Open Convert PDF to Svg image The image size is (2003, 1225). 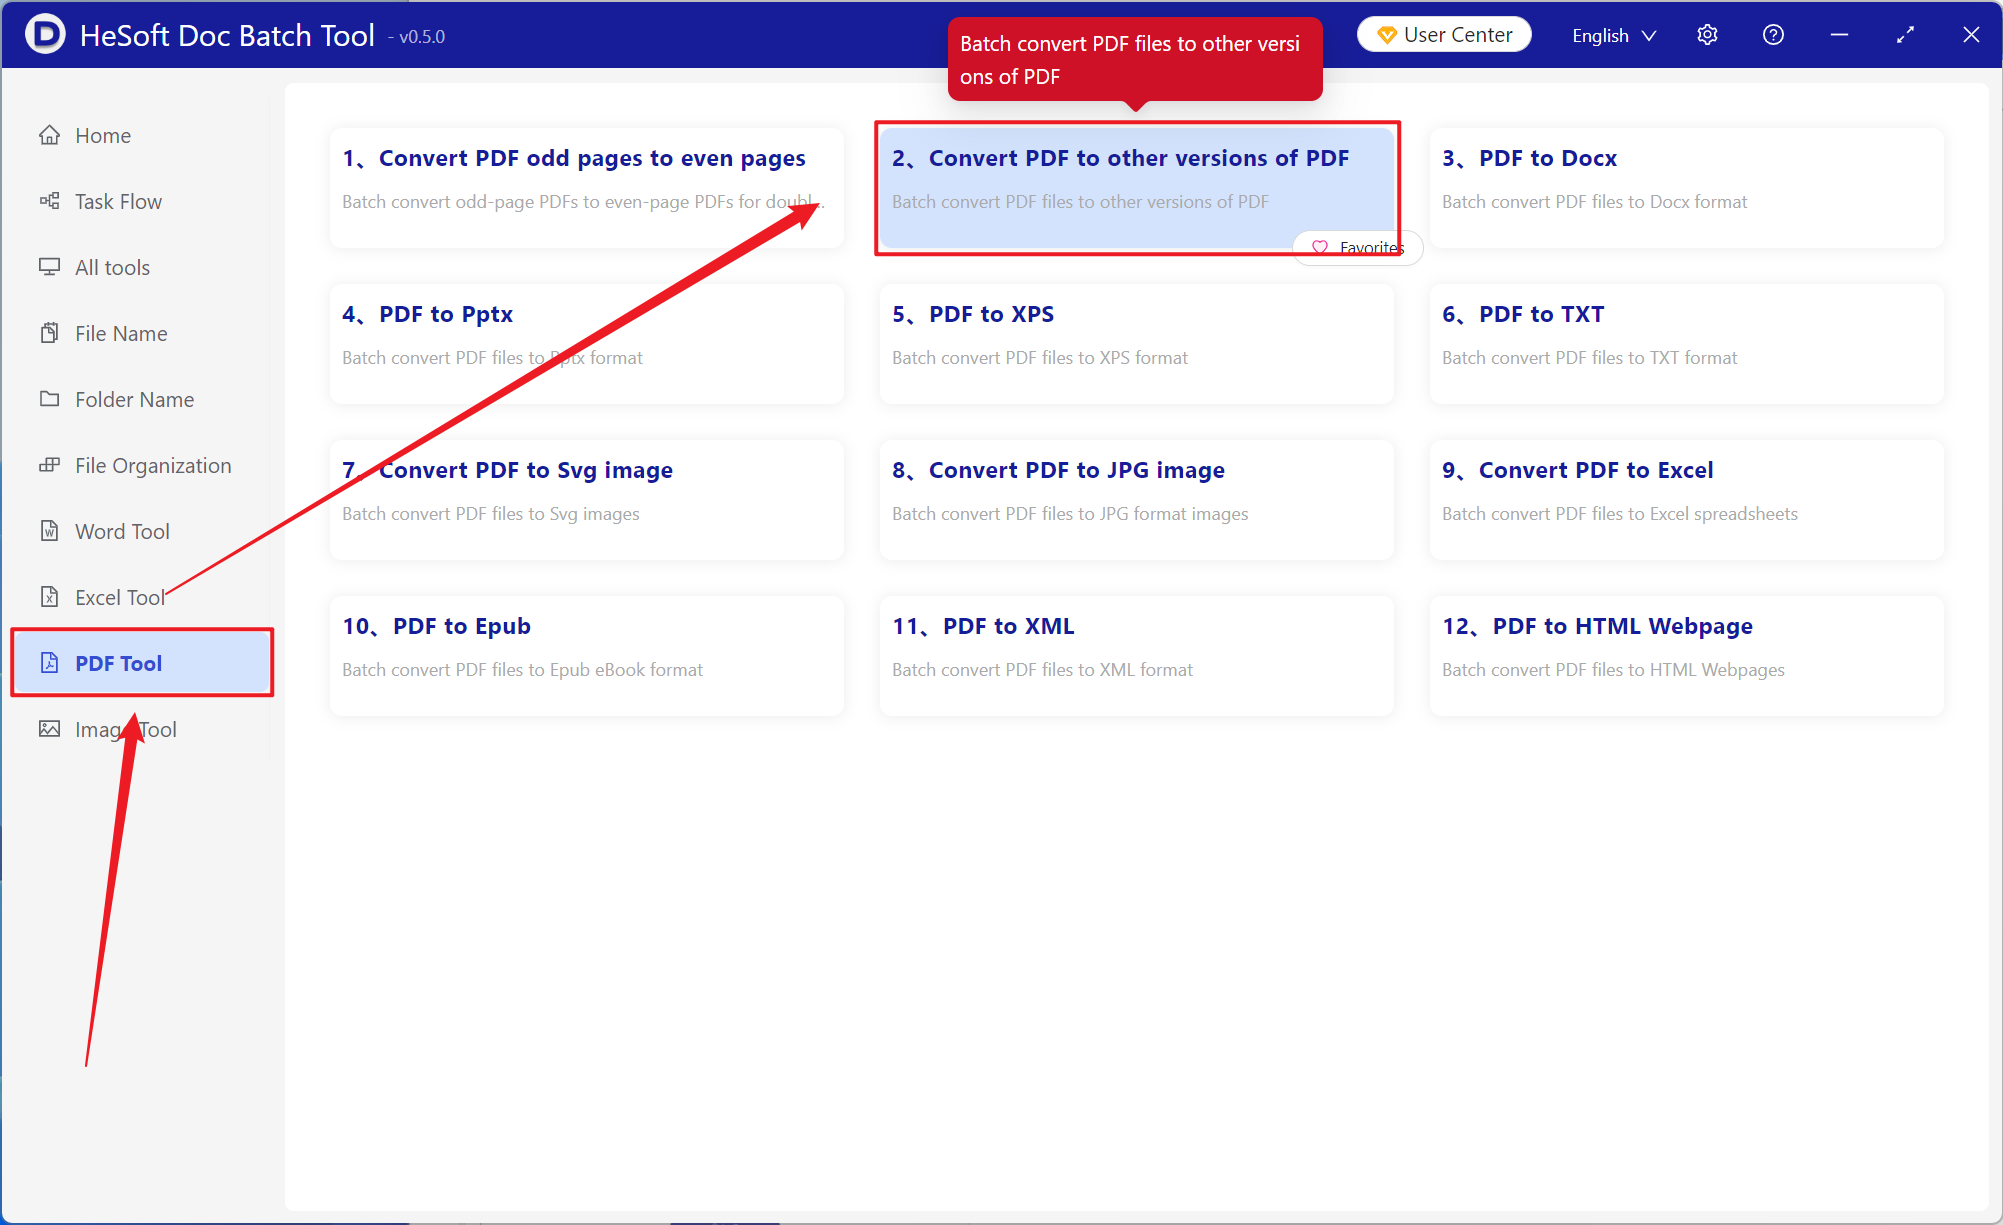click(587, 500)
